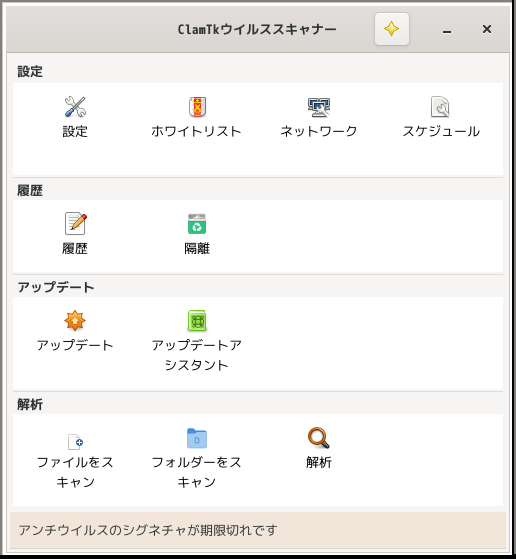Open the 解析 magnifying glass icon
Screen dimensions: 516x559
tap(319, 438)
